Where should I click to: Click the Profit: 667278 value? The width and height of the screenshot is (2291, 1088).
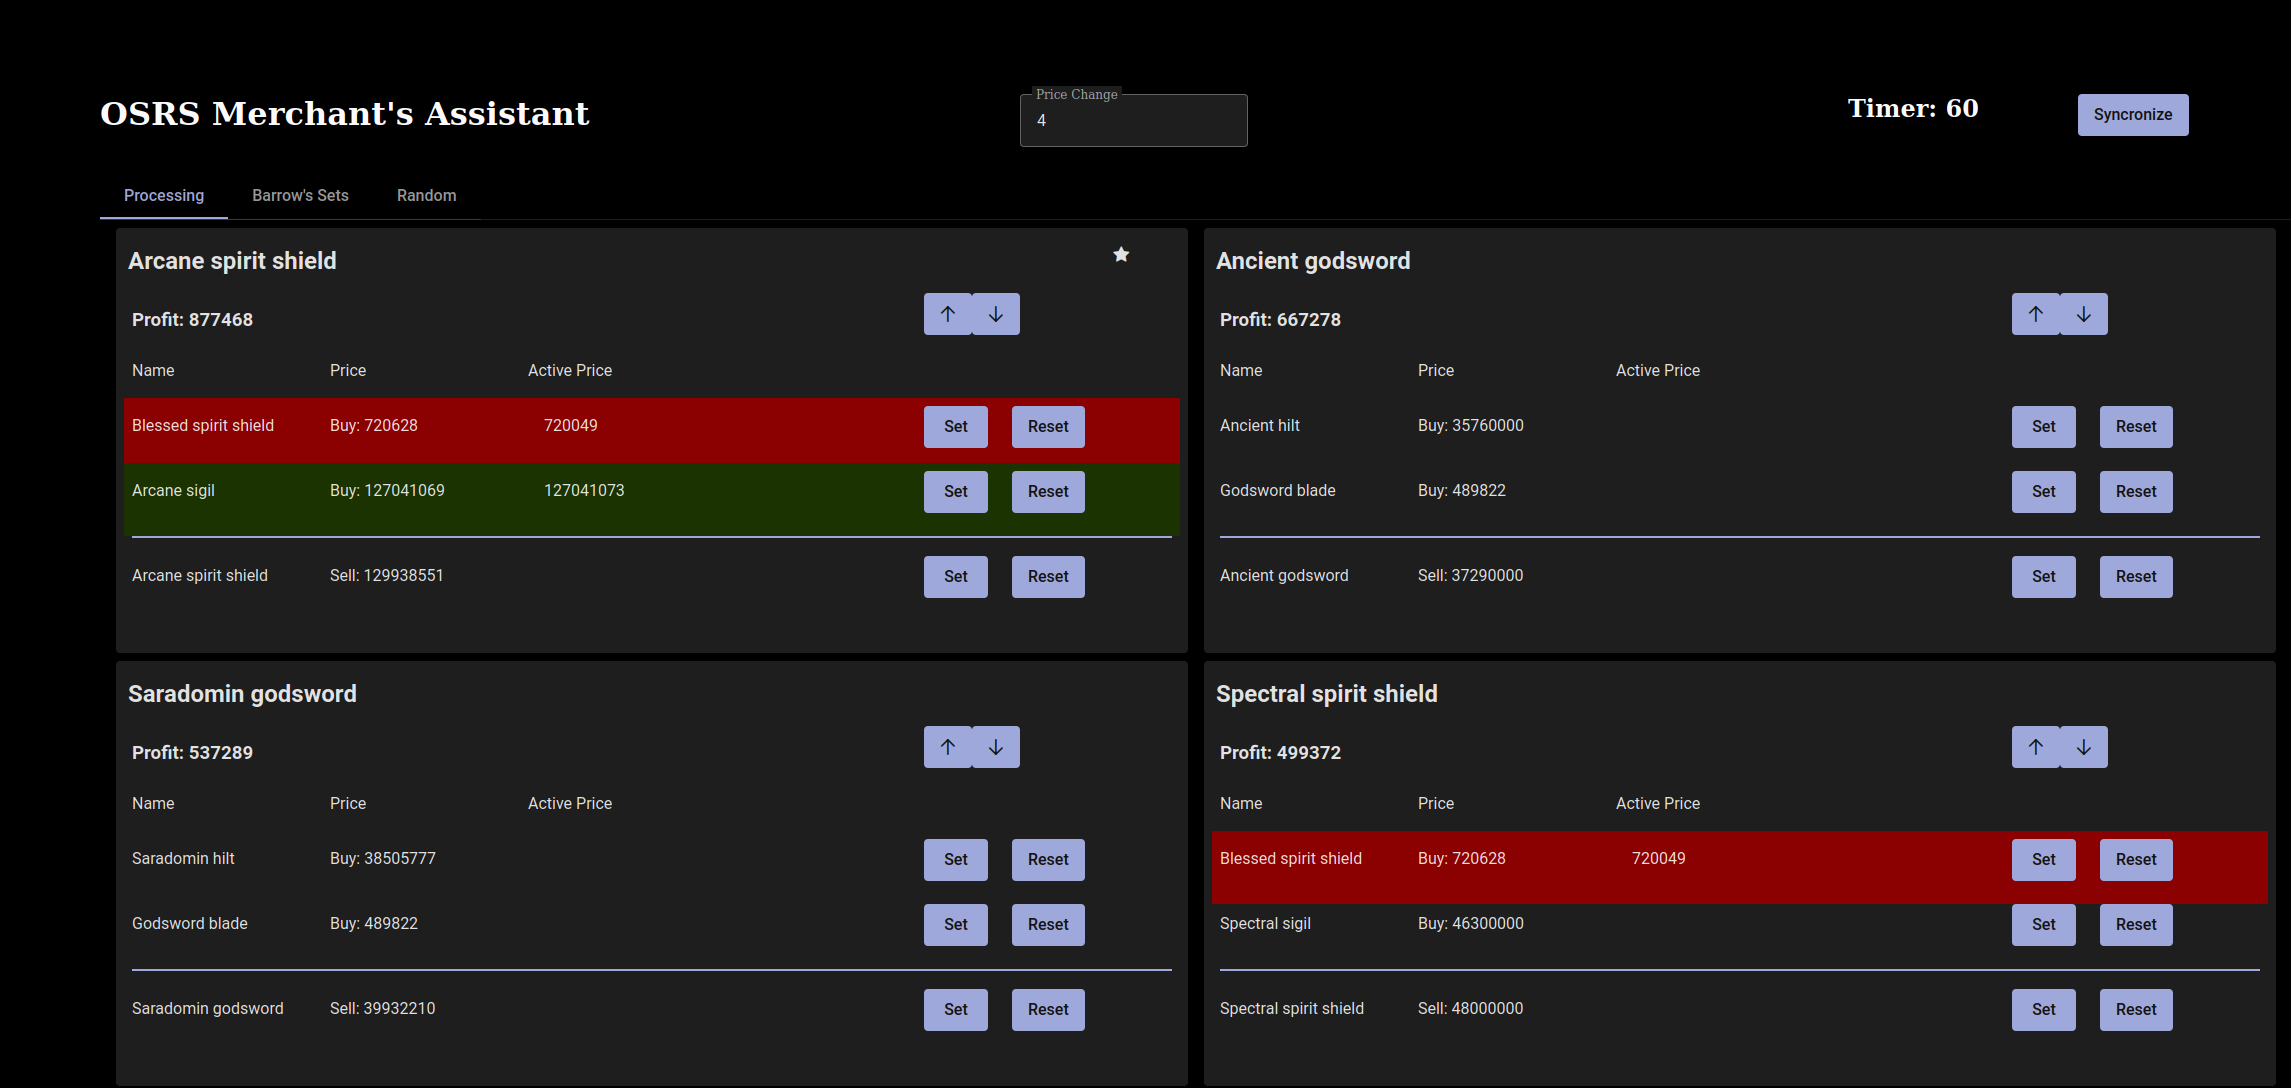(1280, 320)
